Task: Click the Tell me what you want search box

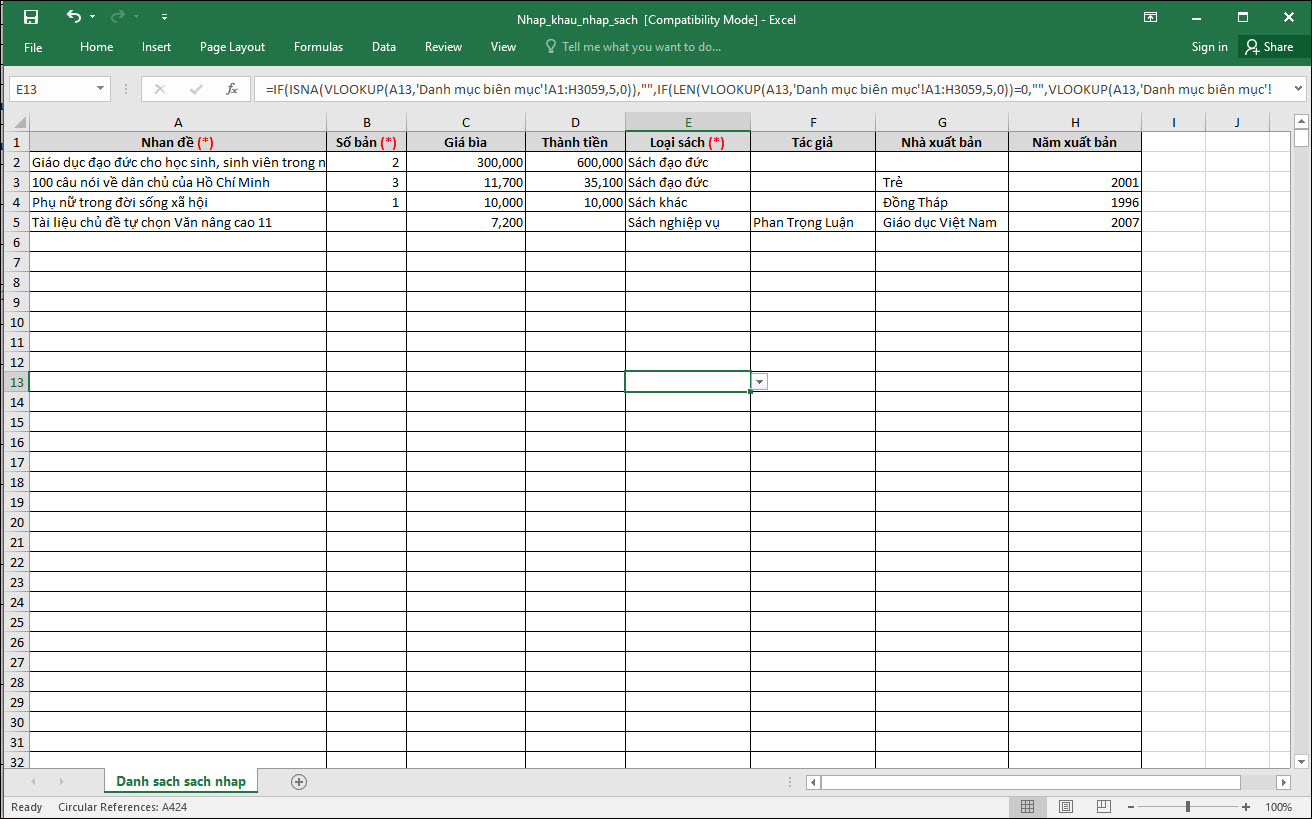Action: click(x=640, y=47)
